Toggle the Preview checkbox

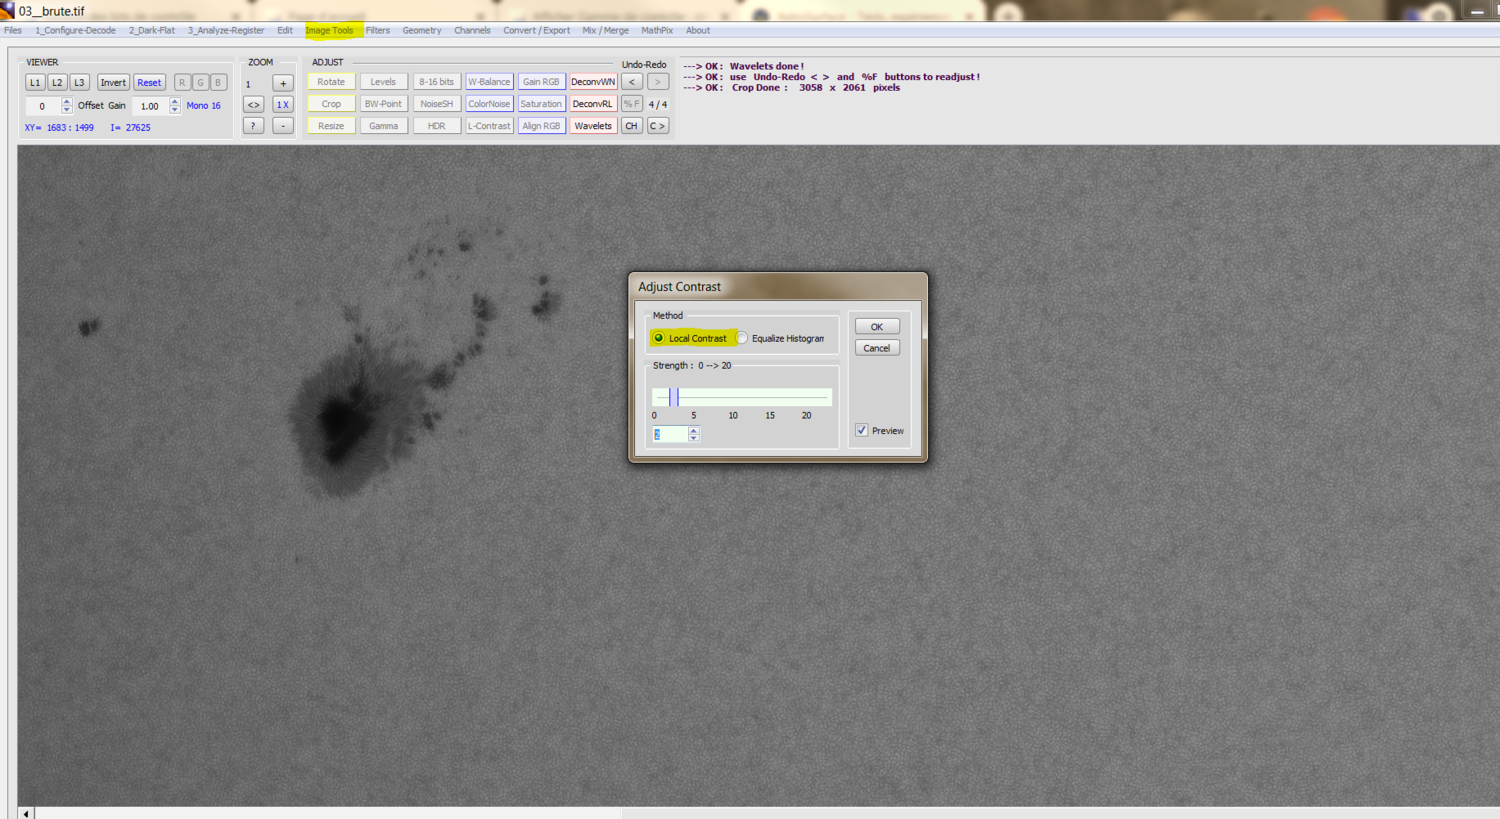[862, 430]
